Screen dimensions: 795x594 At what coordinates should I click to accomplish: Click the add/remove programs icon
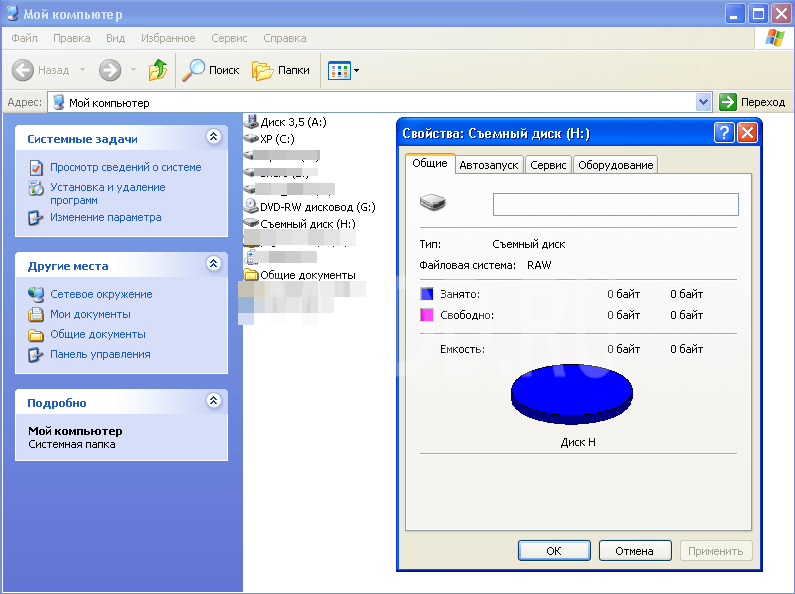point(36,188)
